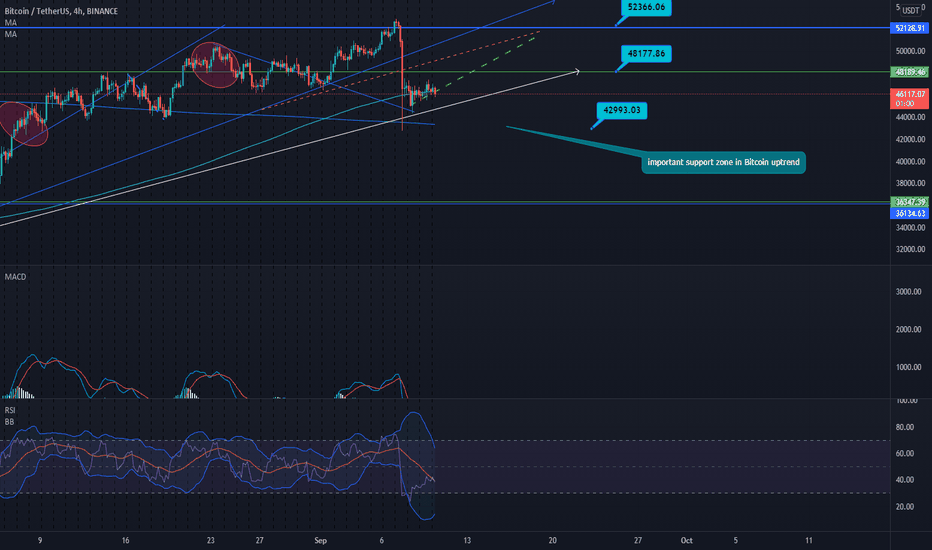The height and width of the screenshot is (550, 932).
Task: Click the green 48189.46 price axis label
Action: [x=910, y=72]
